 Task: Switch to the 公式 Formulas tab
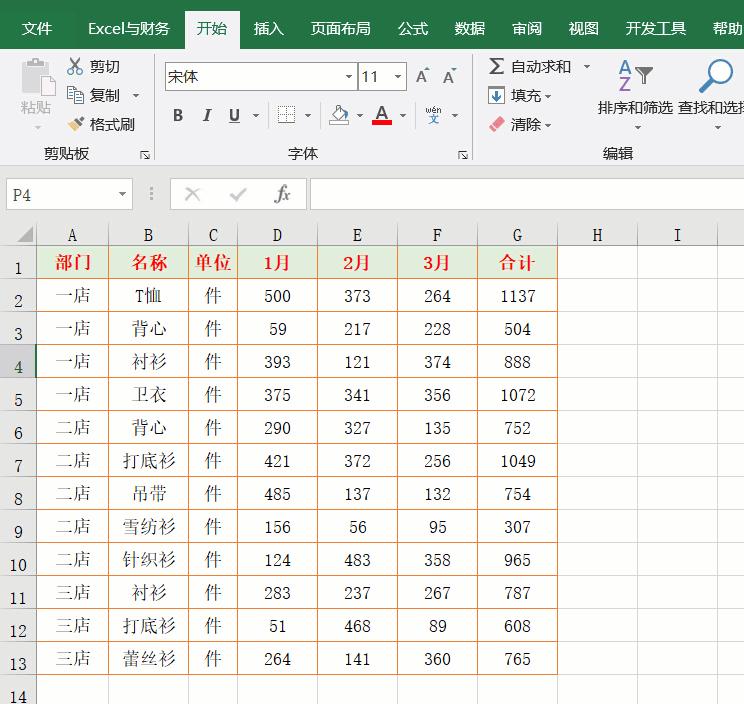(413, 28)
